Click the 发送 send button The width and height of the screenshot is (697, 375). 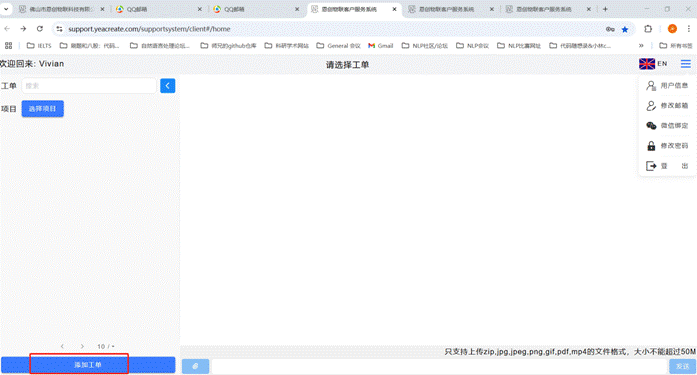[682, 366]
